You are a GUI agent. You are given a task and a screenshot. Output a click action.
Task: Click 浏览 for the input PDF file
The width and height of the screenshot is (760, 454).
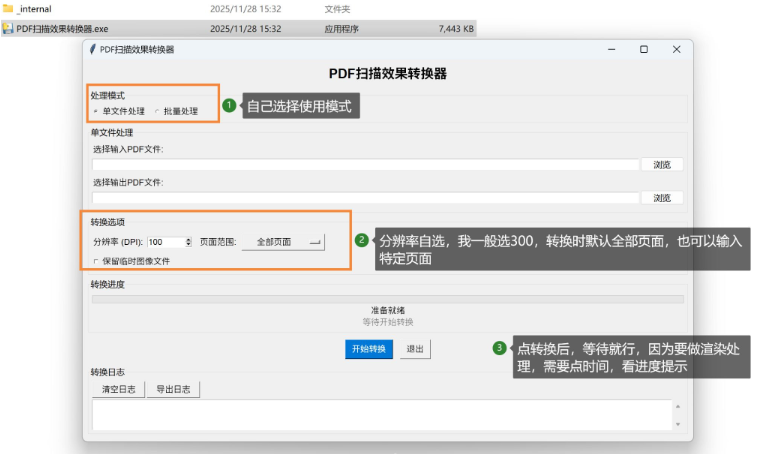click(x=662, y=165)
